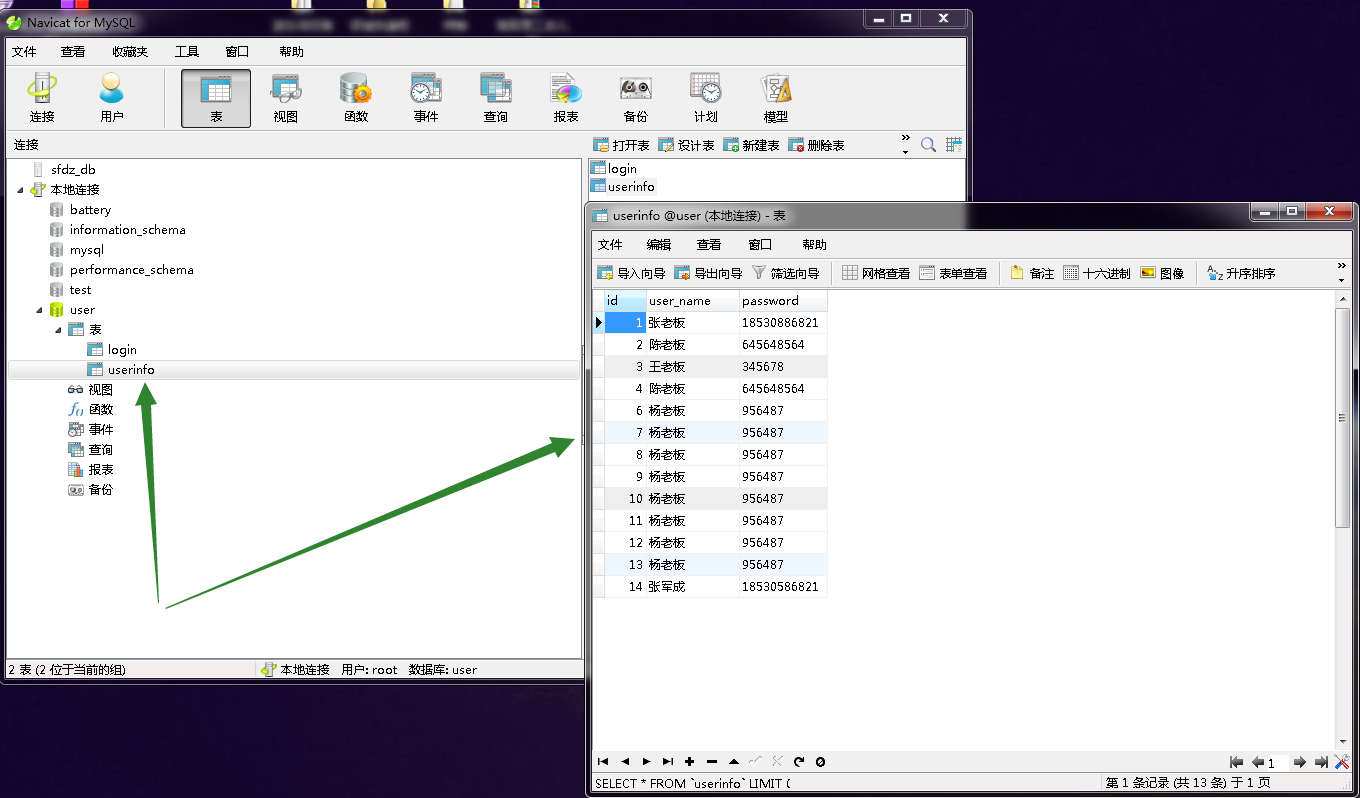
Task: Select the 备份 (Backup) tool
Action: [634, 95]
